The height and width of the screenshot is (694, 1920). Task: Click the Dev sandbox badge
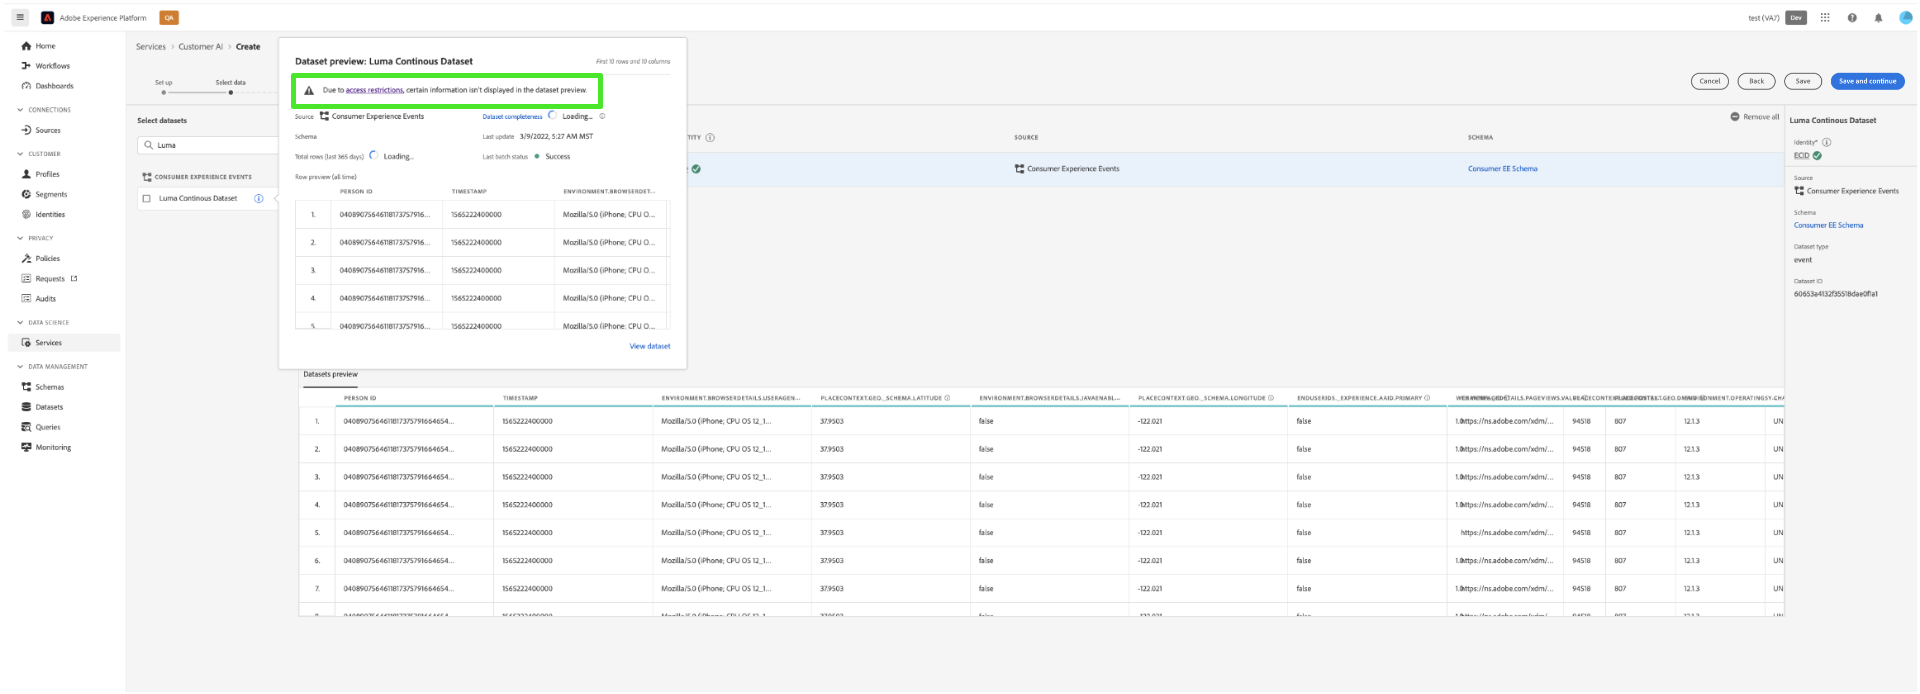(x=1796, y=18)
